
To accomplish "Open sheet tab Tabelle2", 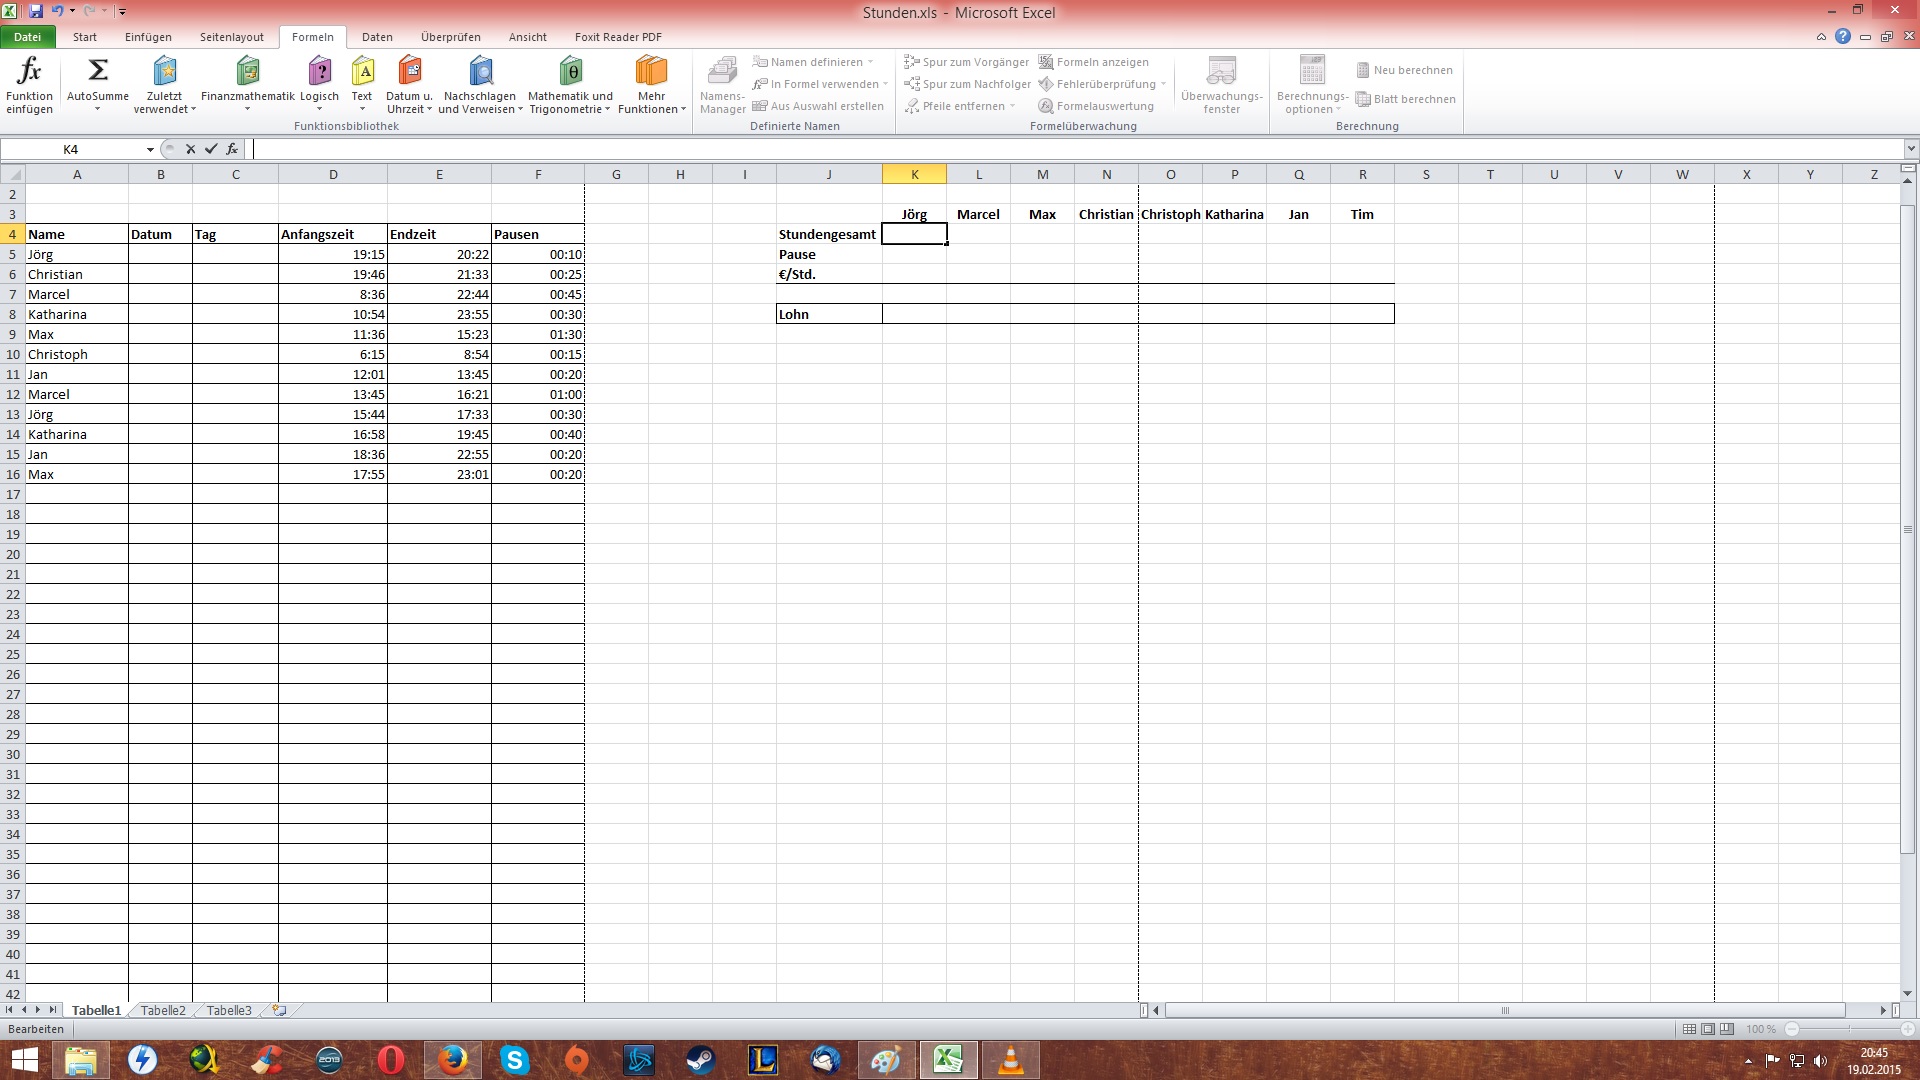I will click(x=163, y=1010).
